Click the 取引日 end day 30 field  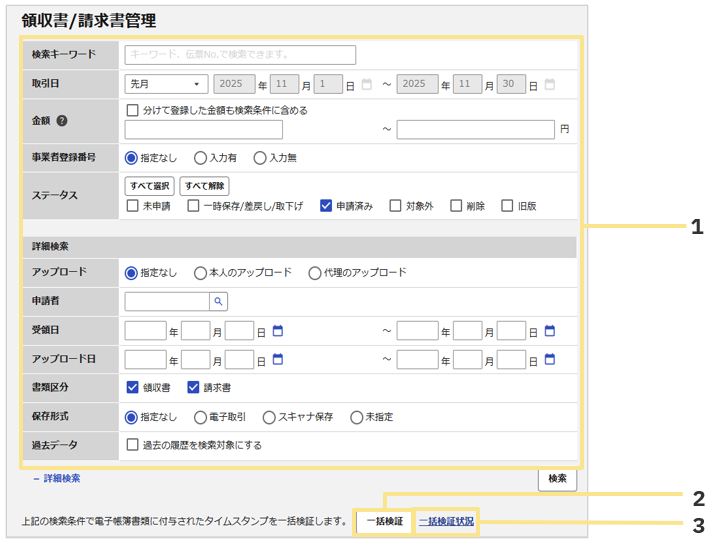click(511, 84)
